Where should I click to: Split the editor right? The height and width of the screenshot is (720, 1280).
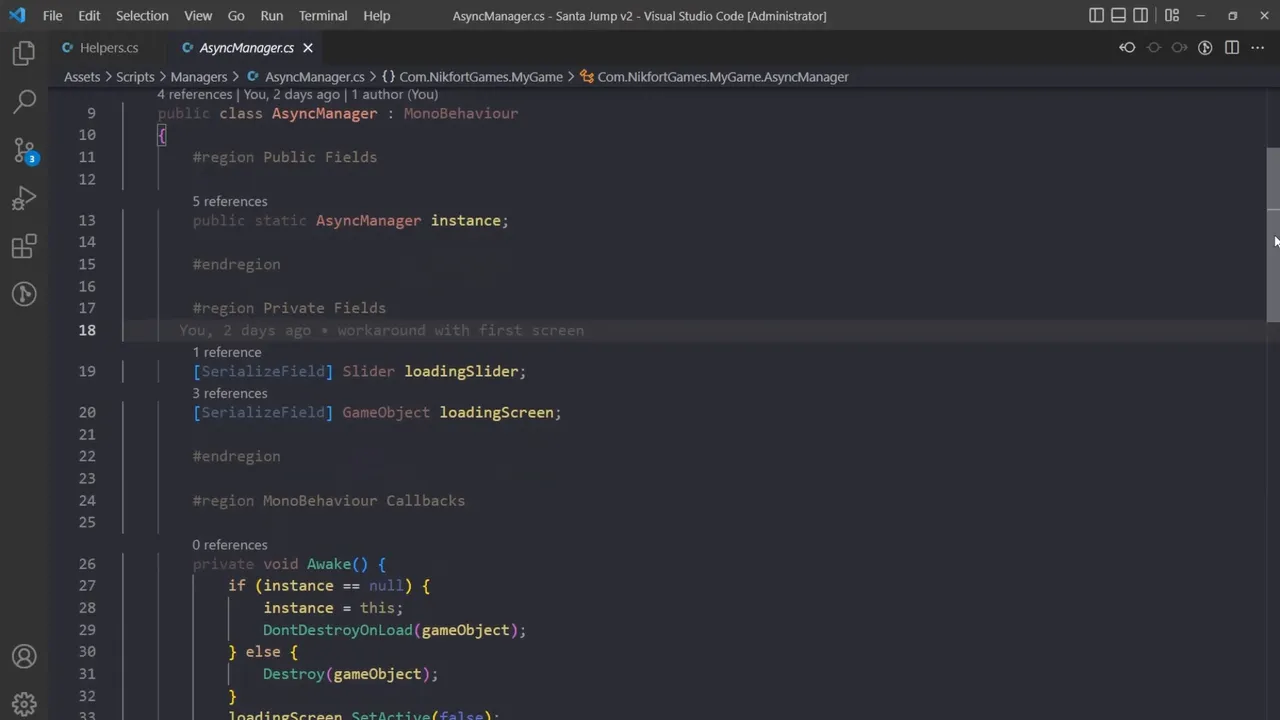[x=1232, y=48]
